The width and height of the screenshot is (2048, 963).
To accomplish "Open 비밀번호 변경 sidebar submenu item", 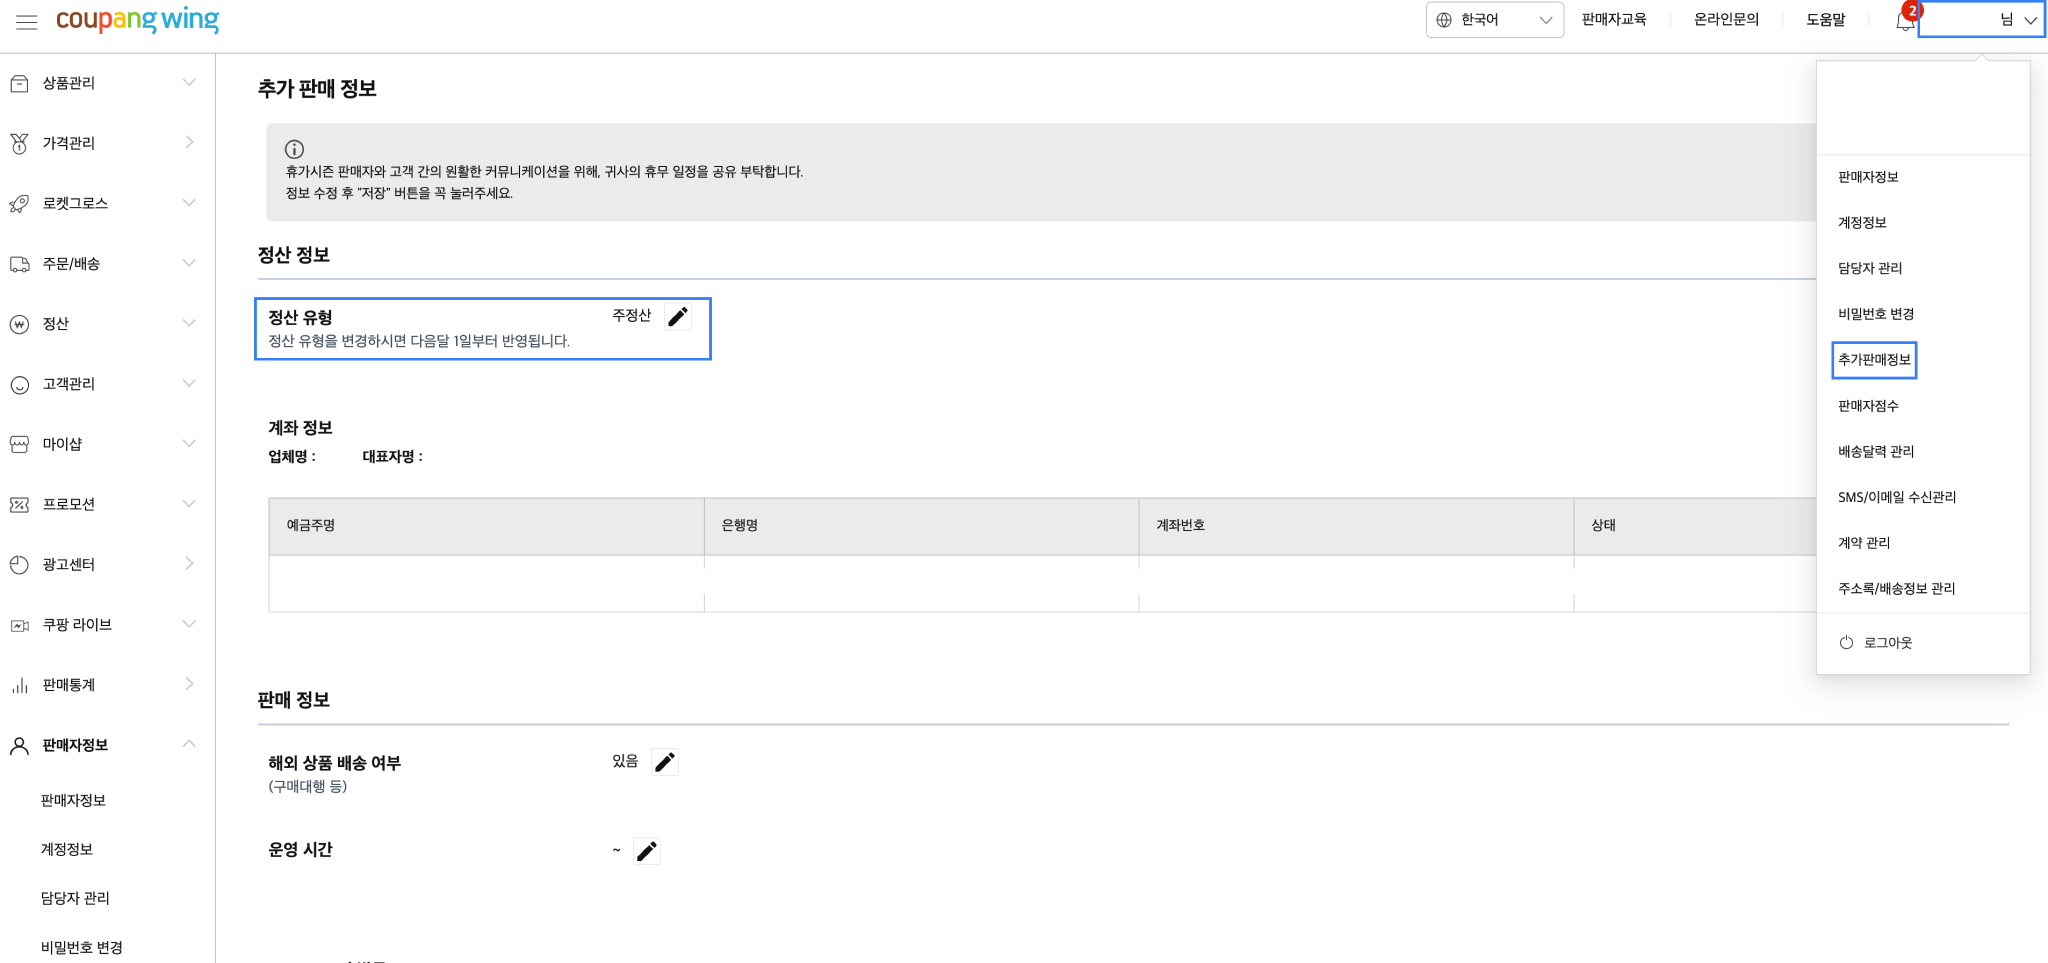I will coord(82,947).
